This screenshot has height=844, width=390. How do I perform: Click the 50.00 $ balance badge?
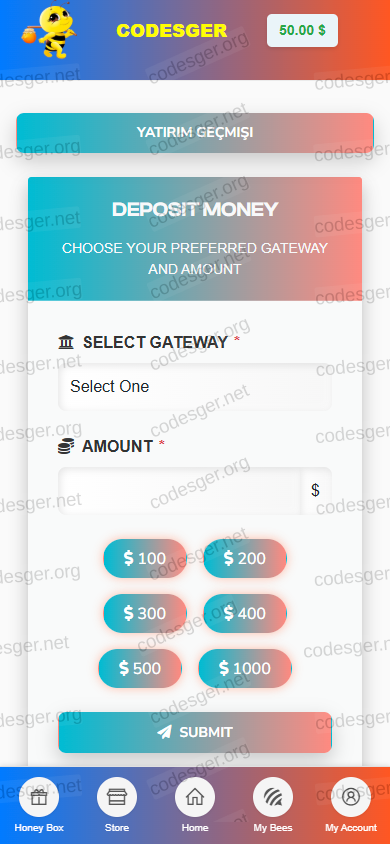point(302,31)
